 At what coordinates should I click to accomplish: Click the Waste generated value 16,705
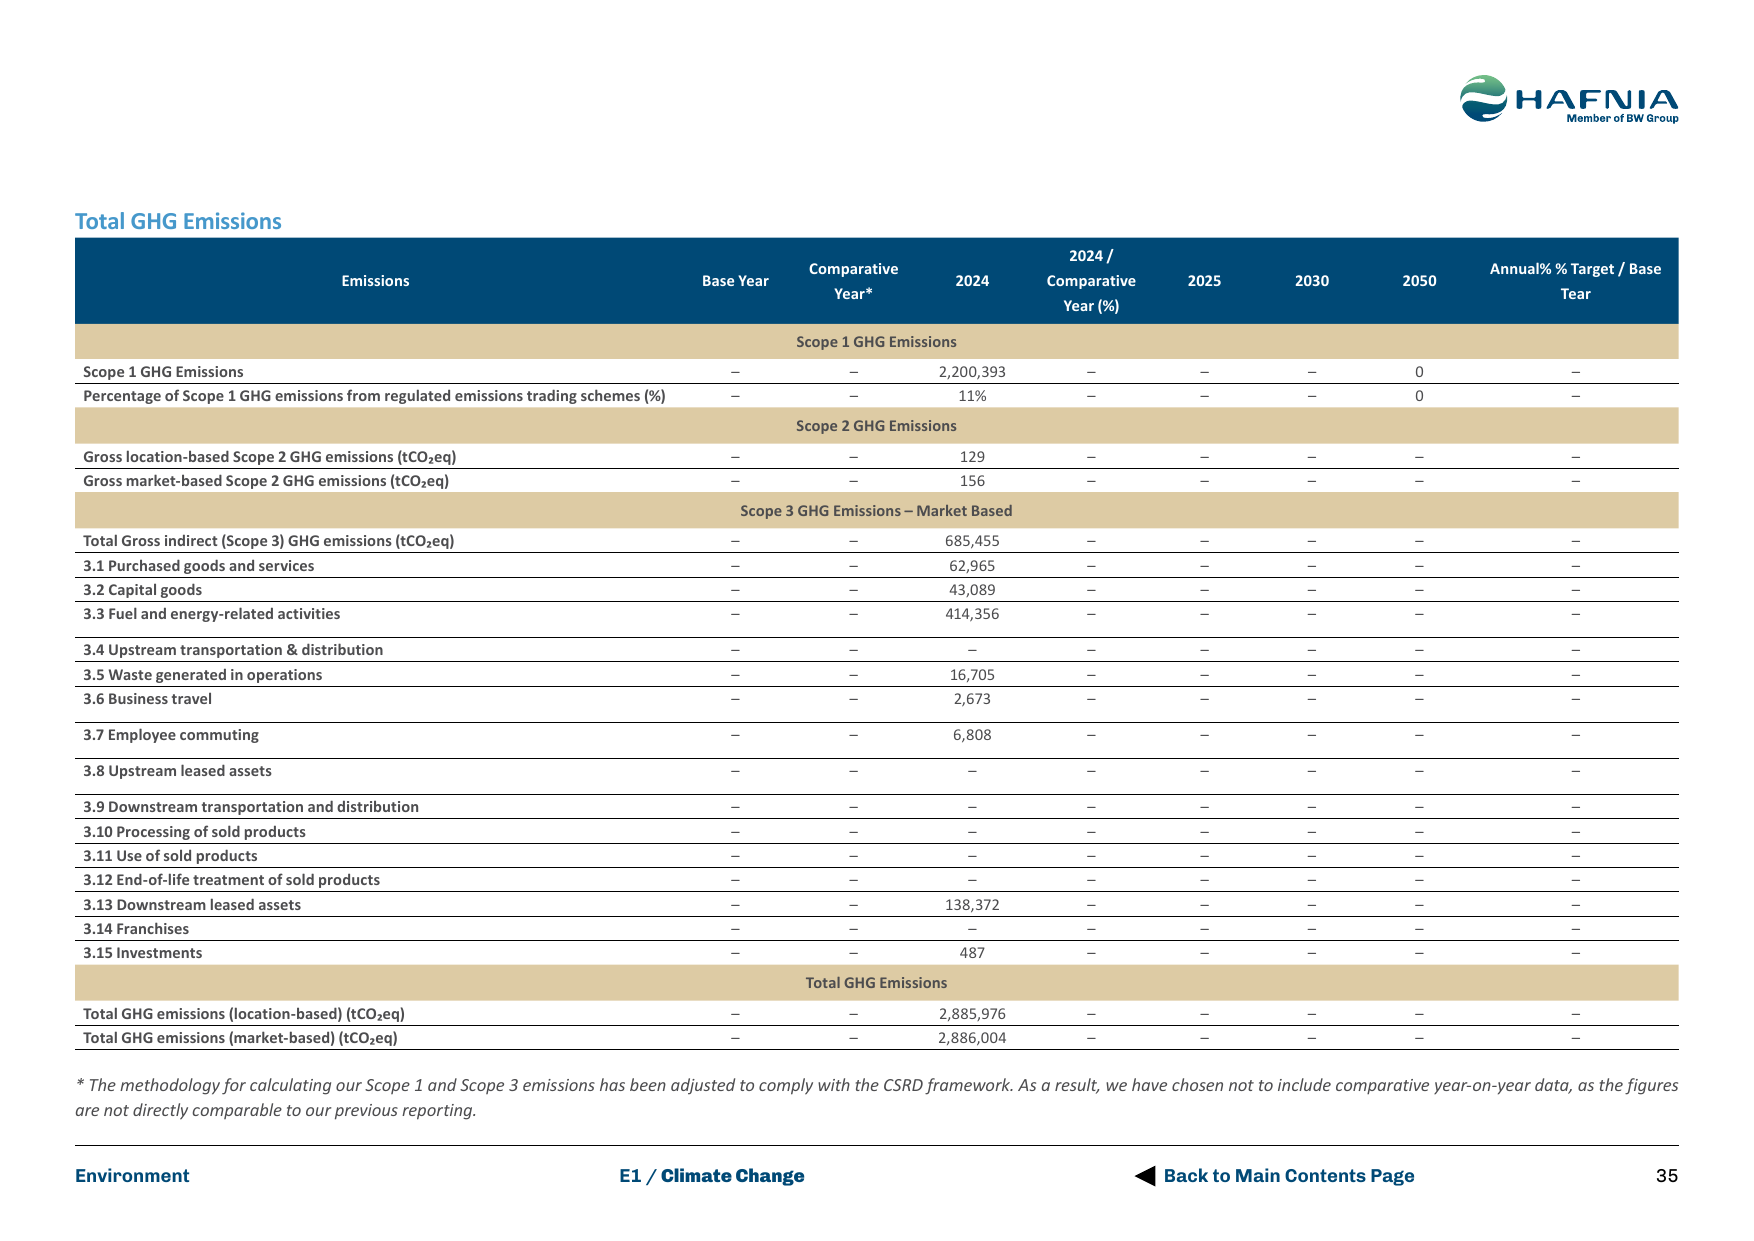(972, 675)
